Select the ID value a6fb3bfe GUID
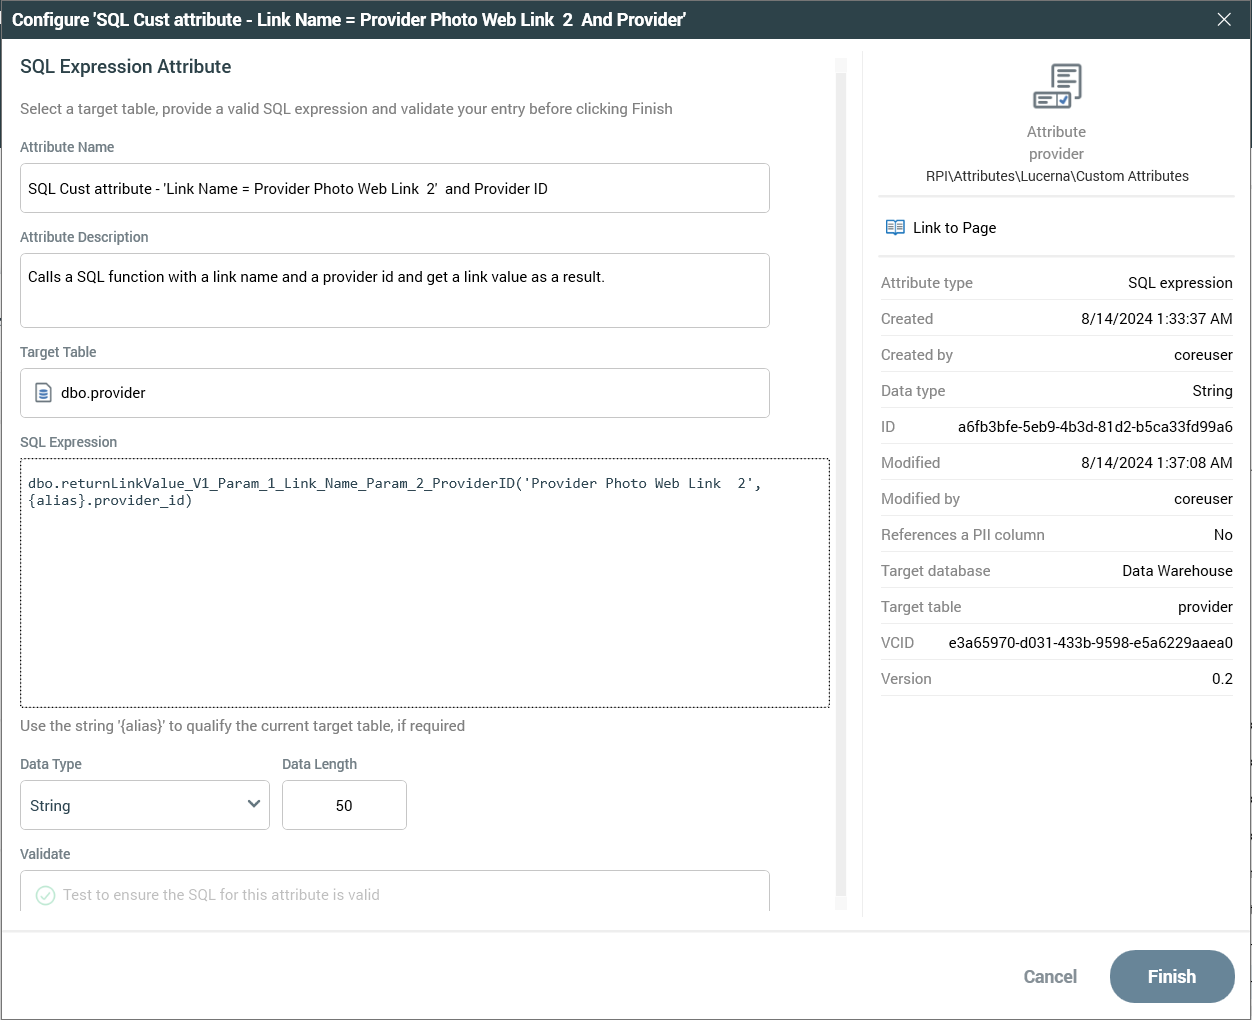Image resolution: width=1252 pixels, height=1020 pixels. coord(1094,427)
